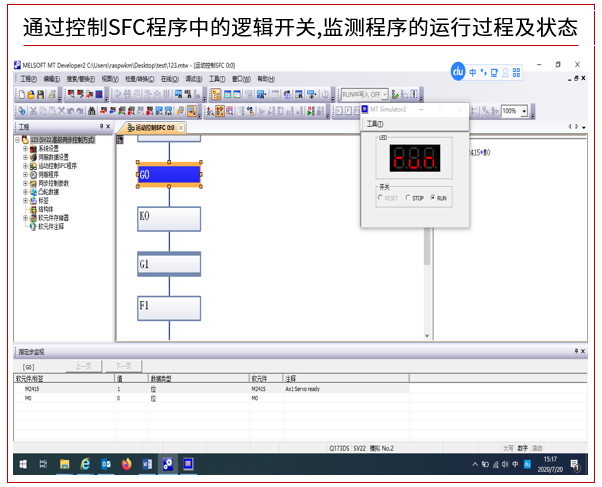
Task: Open Word from the taskbar
Action: point(147,465)
